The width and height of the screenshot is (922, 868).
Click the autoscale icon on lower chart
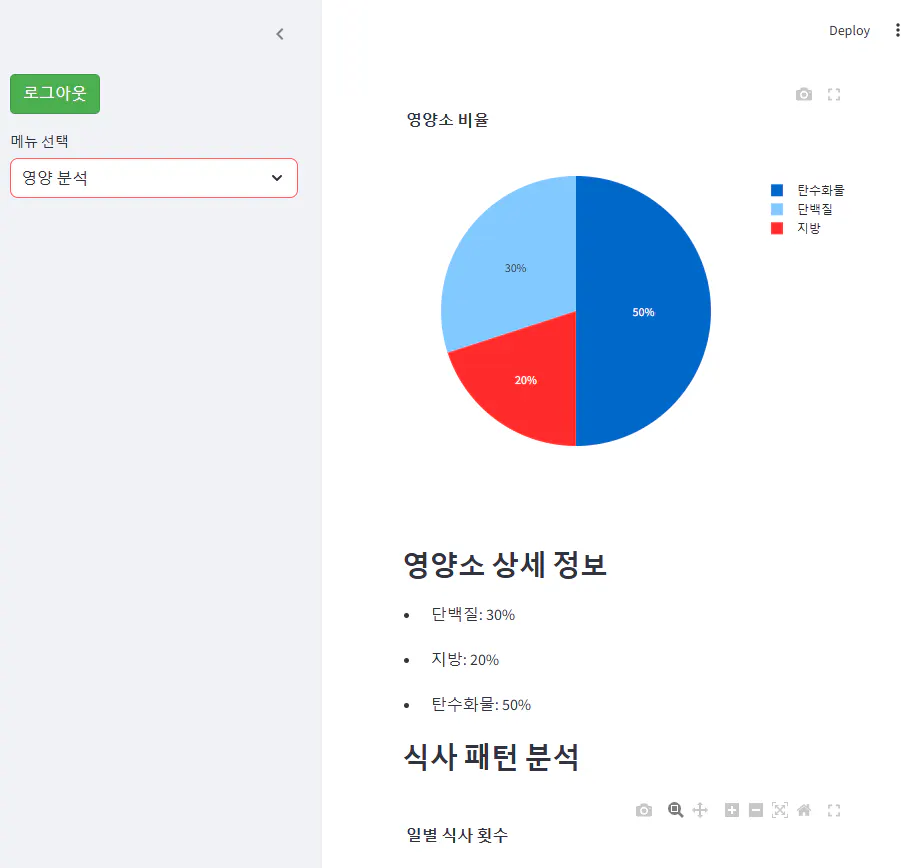click(780, 810)
